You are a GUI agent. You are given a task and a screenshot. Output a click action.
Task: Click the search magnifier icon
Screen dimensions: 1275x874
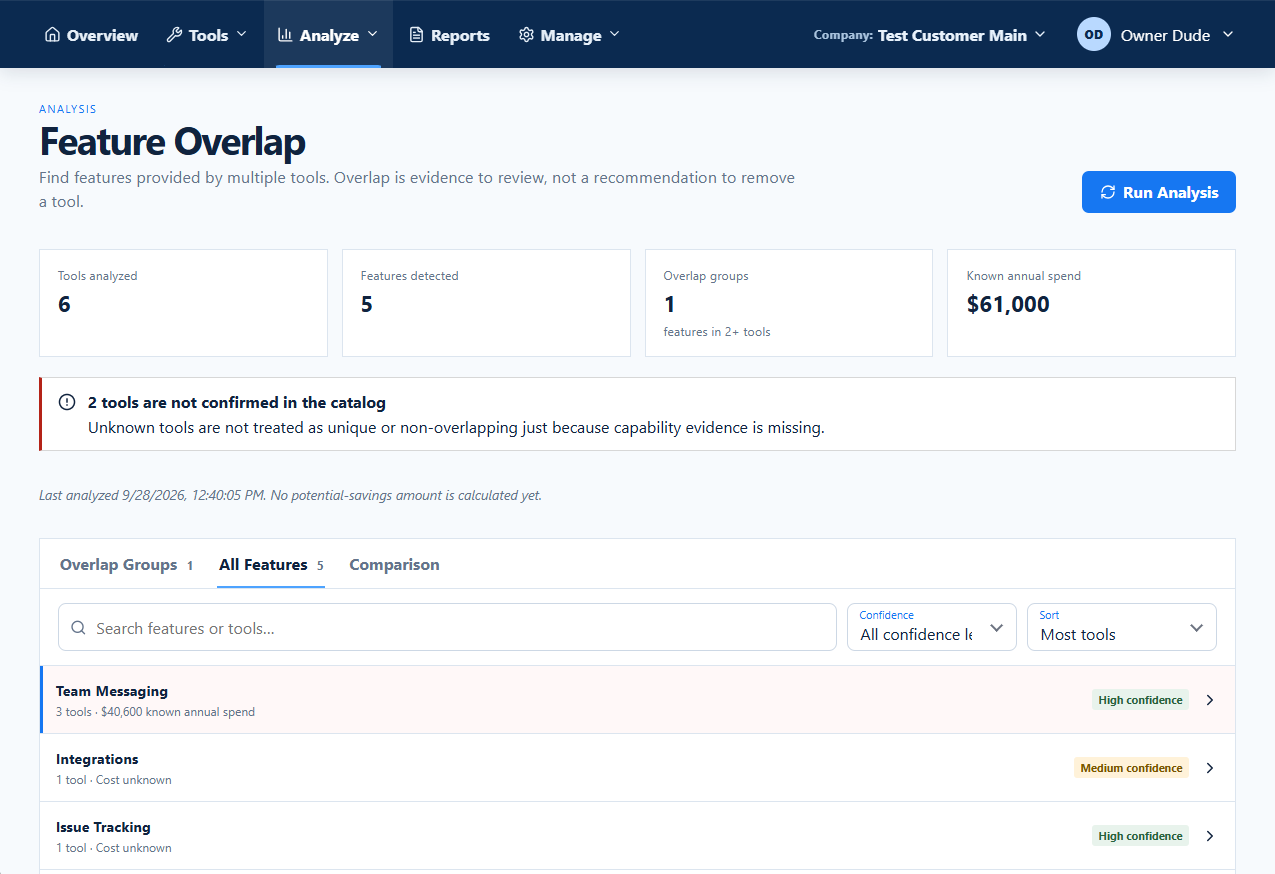tap(78, 628)
